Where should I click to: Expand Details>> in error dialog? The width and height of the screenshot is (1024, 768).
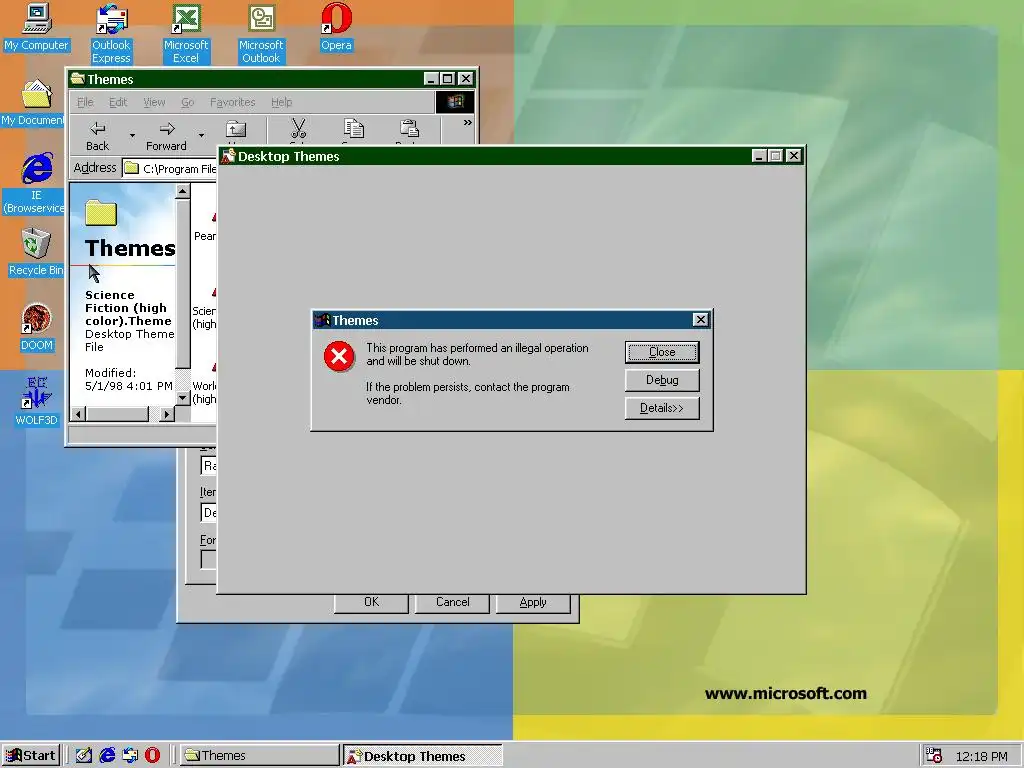[662, 408]
